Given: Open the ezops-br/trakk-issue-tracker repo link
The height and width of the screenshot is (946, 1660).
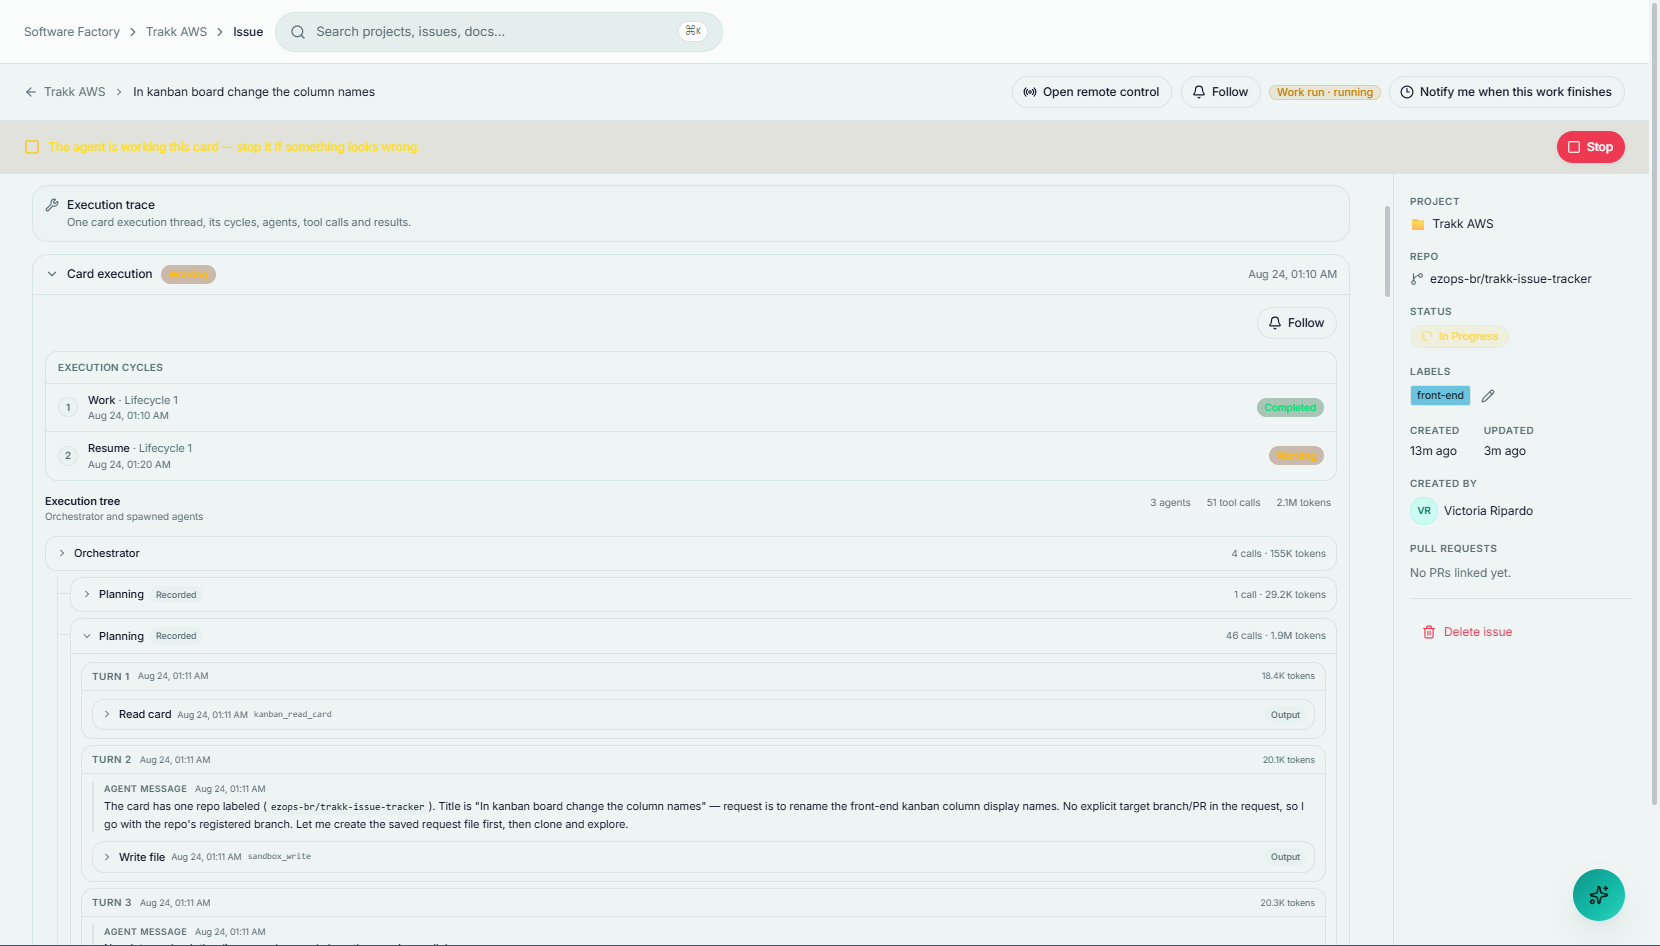Looking at the screenshot, I should pos(1510,279).
